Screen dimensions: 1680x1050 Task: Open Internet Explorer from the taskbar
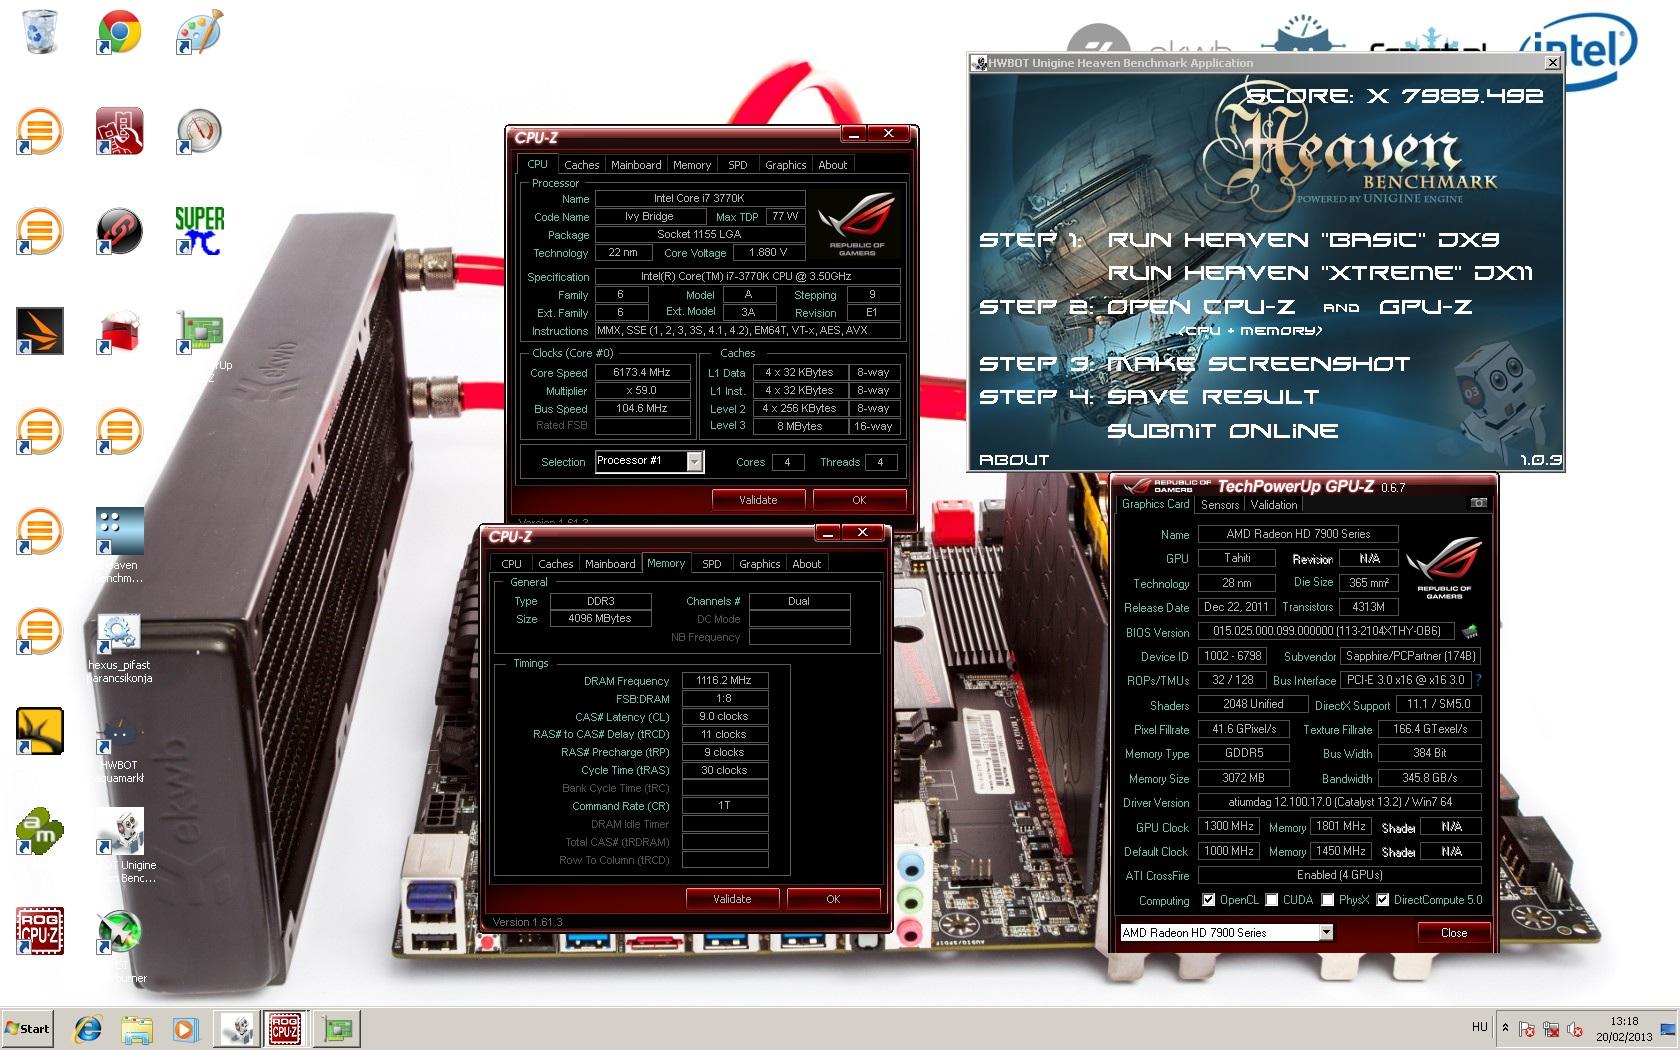[87, 1028]
